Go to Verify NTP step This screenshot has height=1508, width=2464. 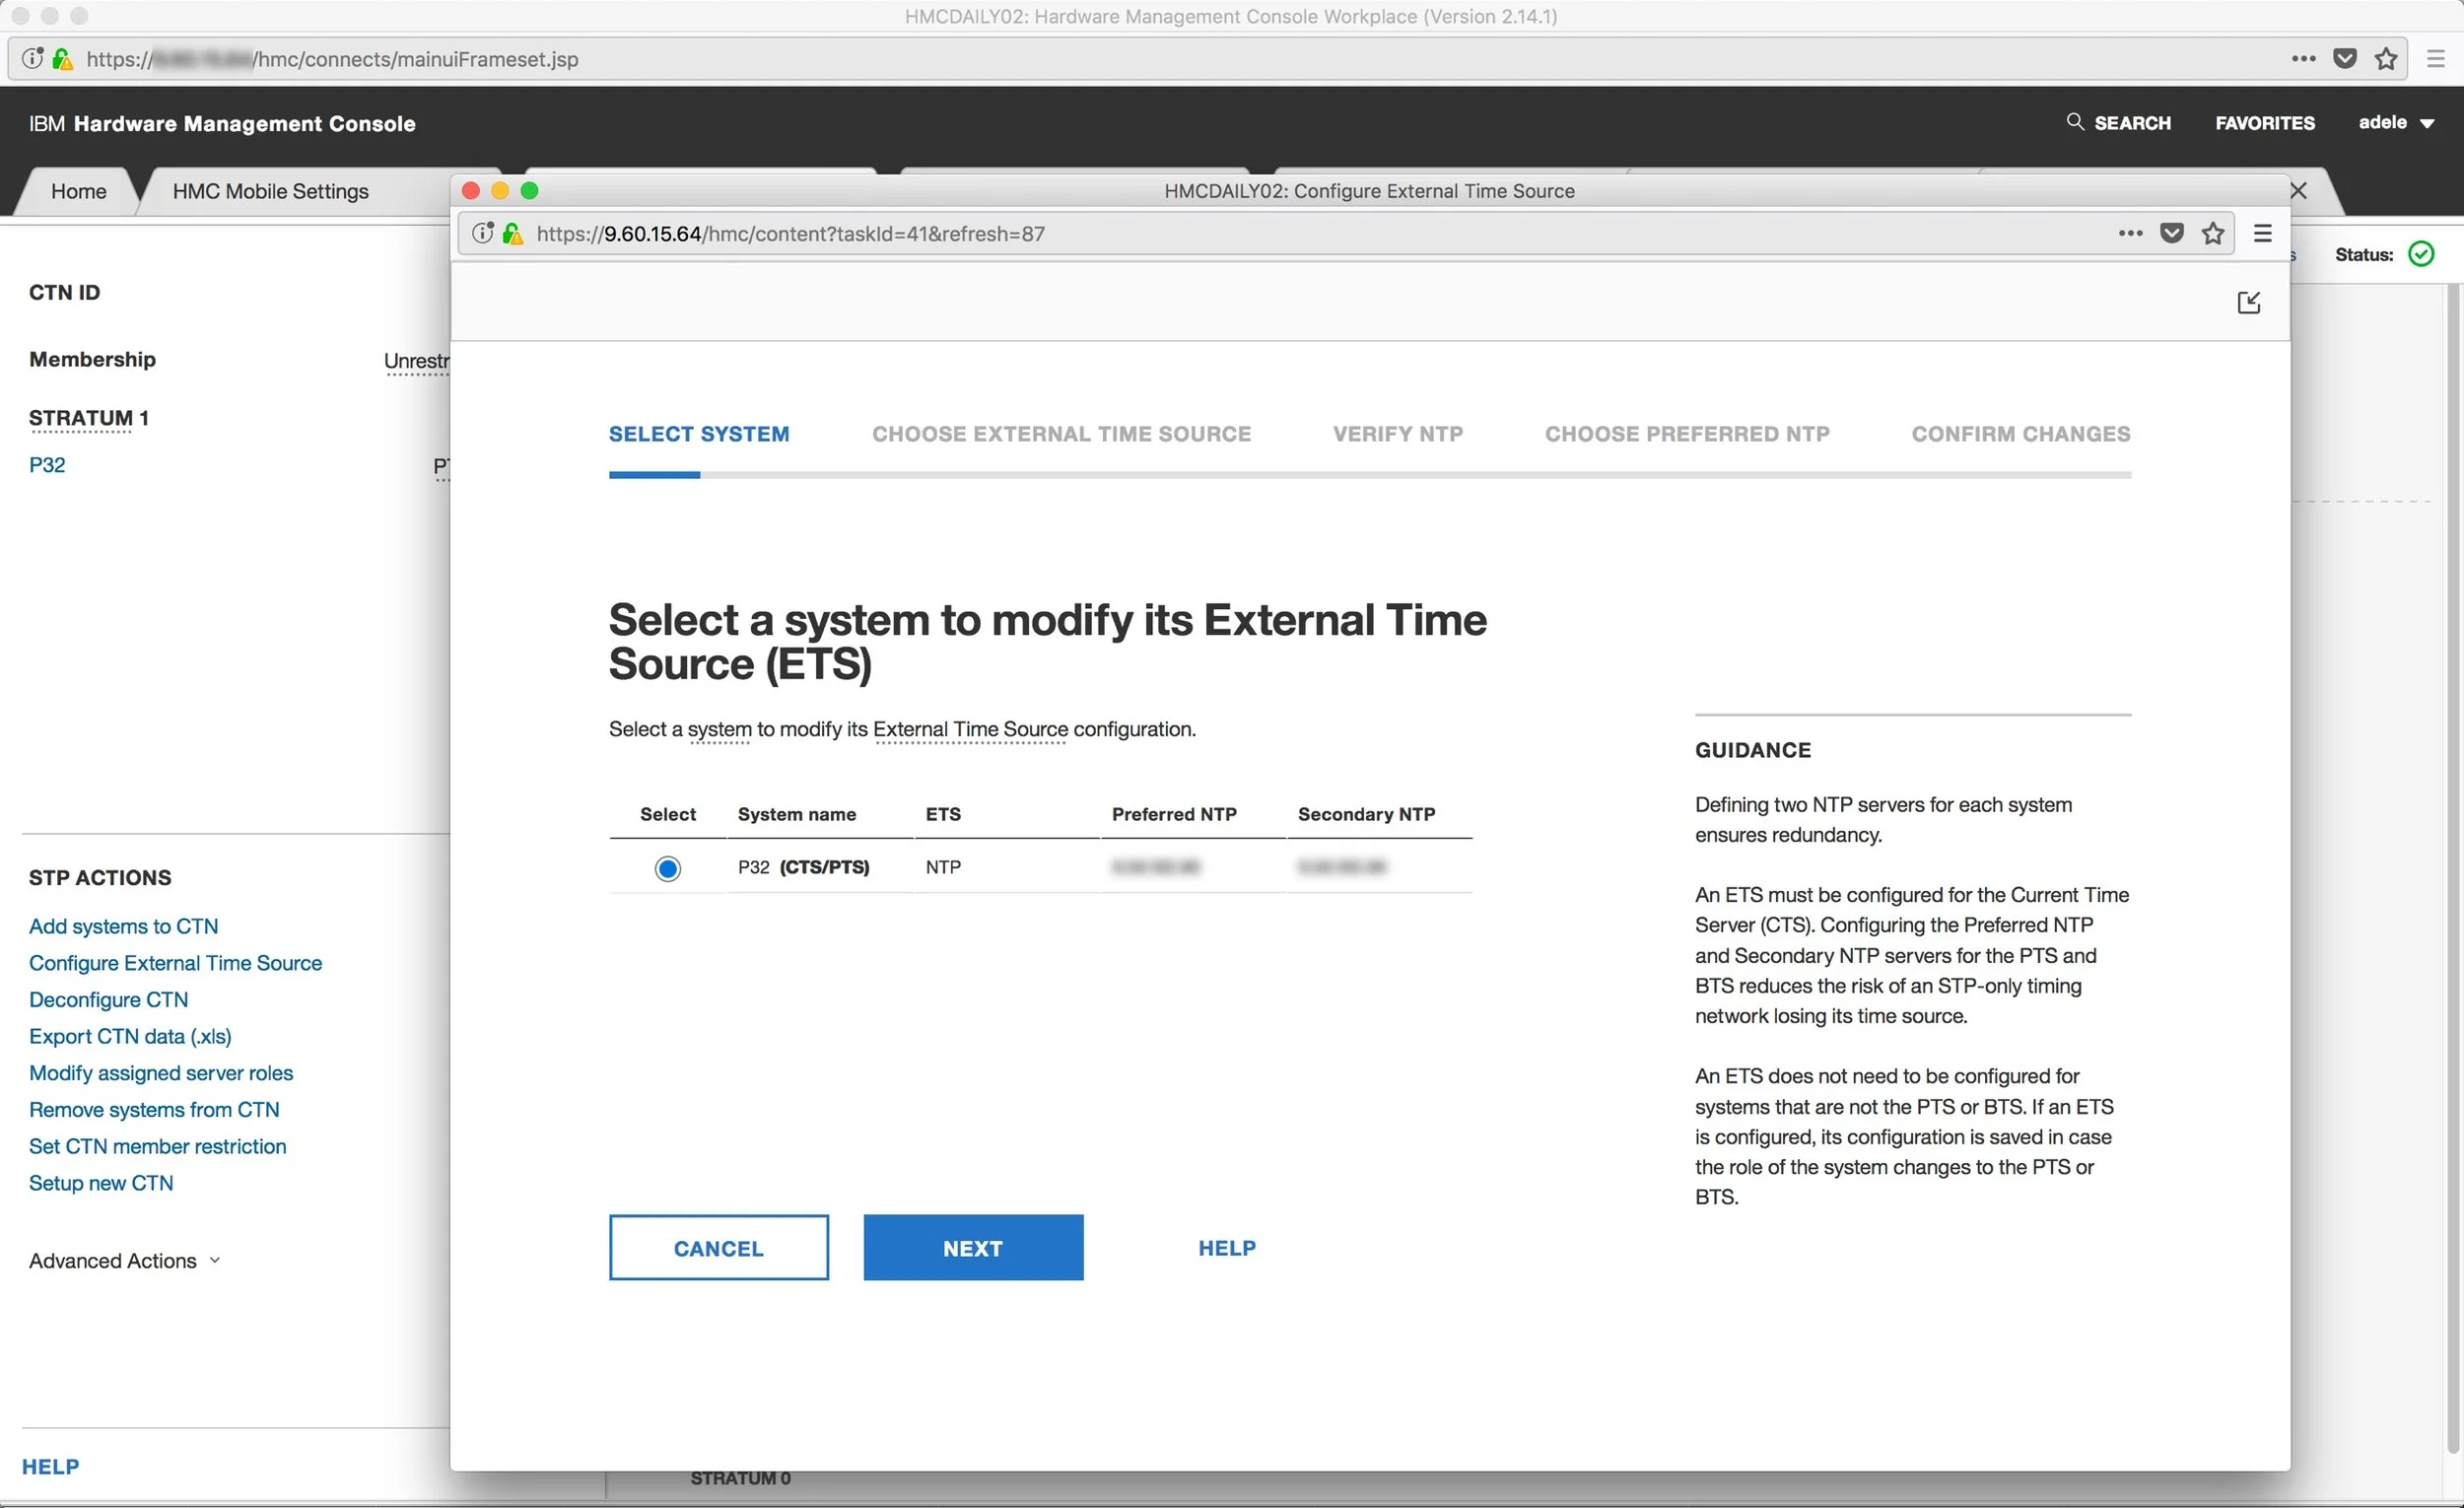(1398, 434)
